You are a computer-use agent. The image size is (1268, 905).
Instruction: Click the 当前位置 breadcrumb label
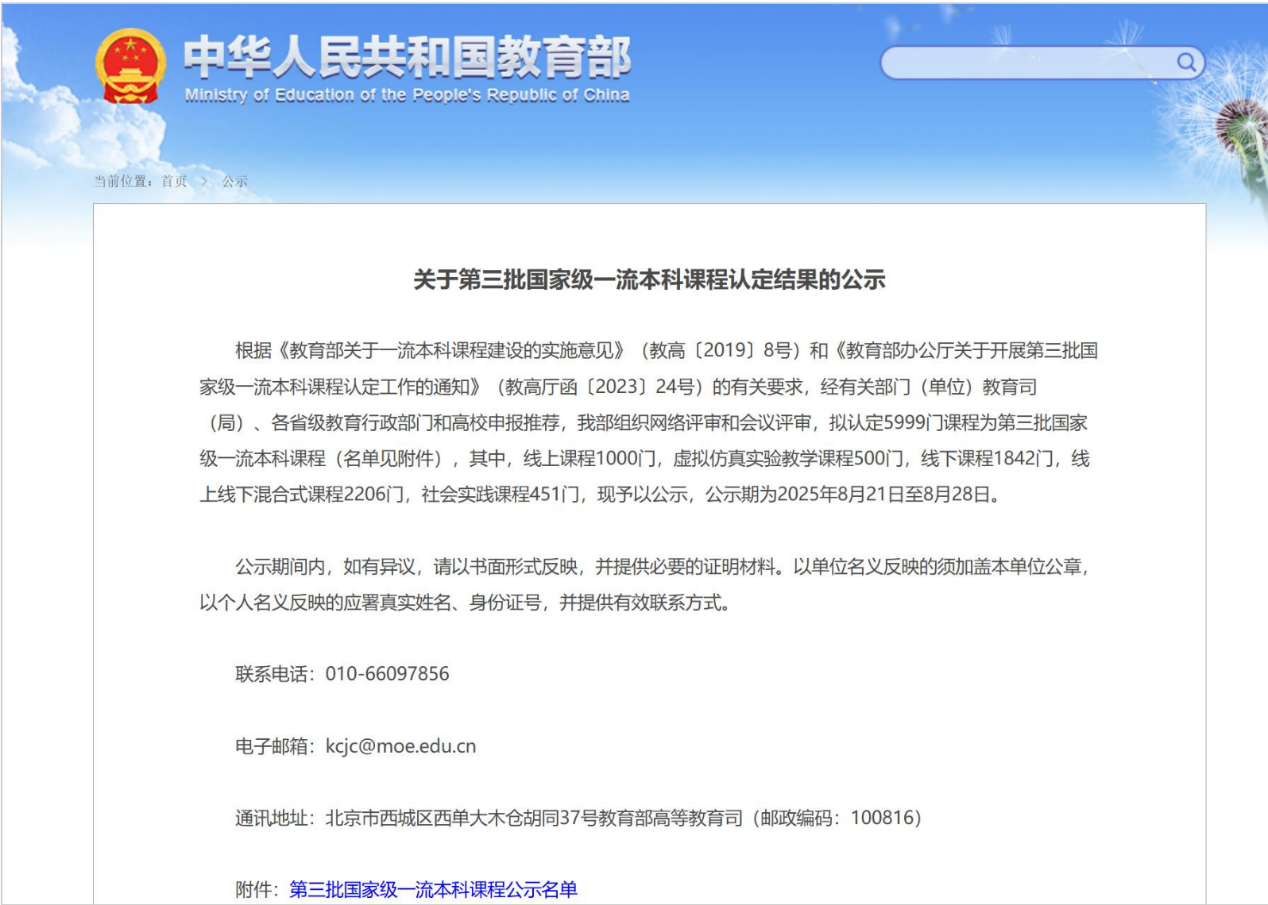coord(122,182)
